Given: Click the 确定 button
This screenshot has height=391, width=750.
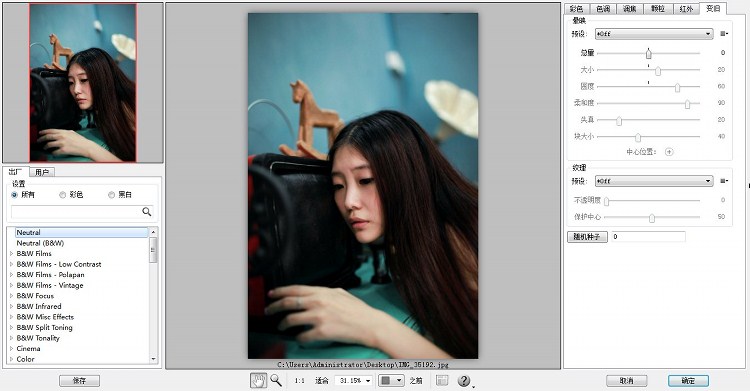Looking at the screenshot, I should pos(688,380).
